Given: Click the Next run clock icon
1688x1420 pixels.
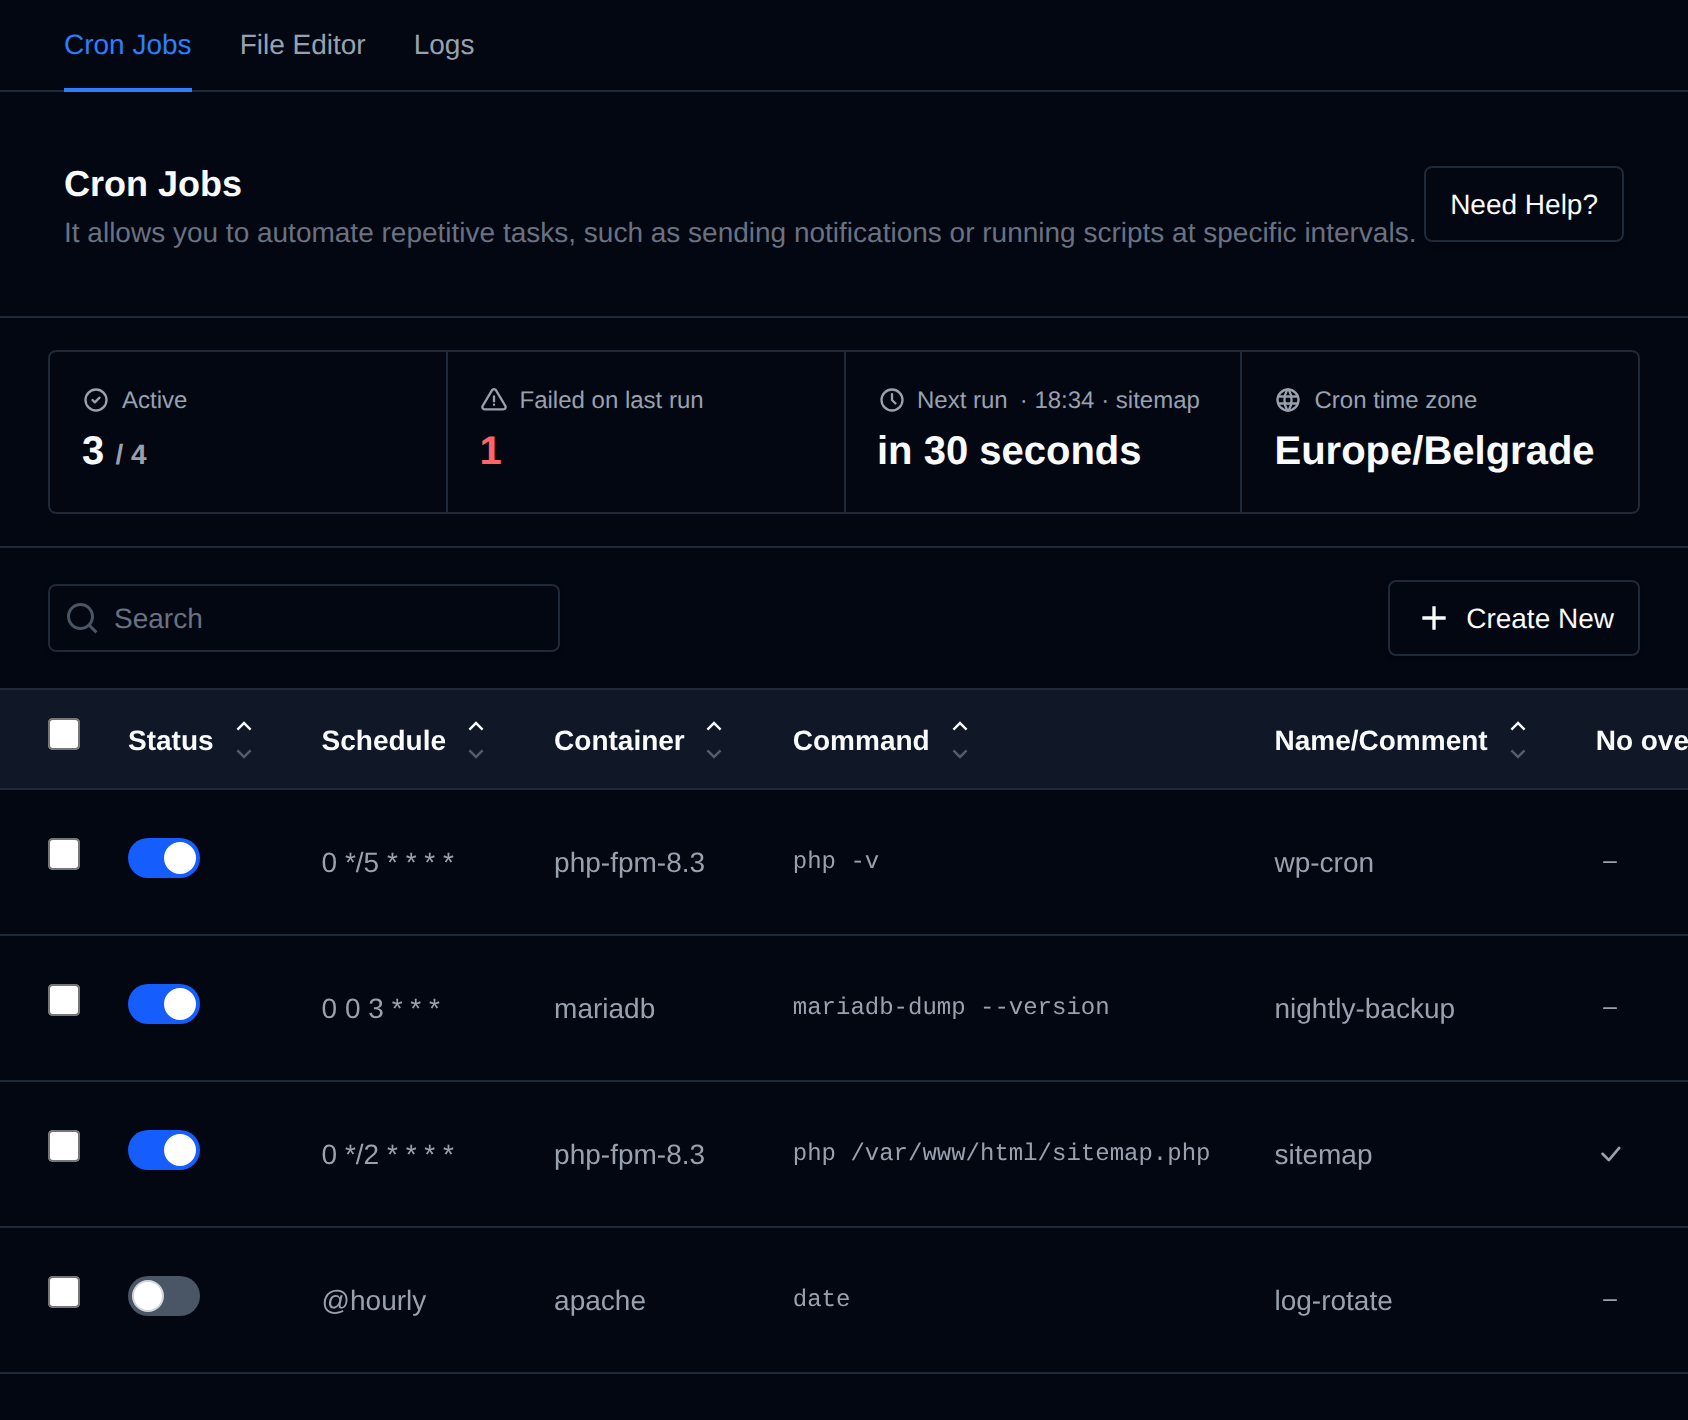Looking at the screenshot, I should (x=892, y=400).
